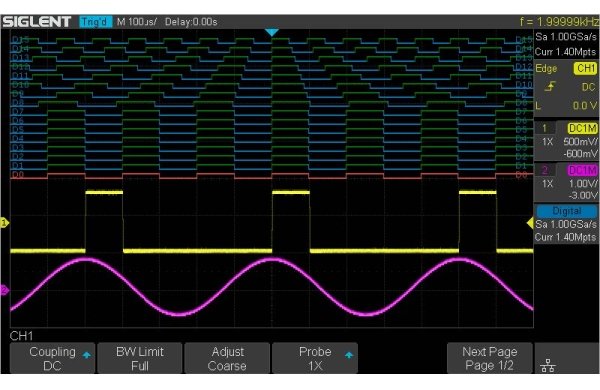Select the blue trigger position marker
This screenshot has height=390, width=600.
272,33
